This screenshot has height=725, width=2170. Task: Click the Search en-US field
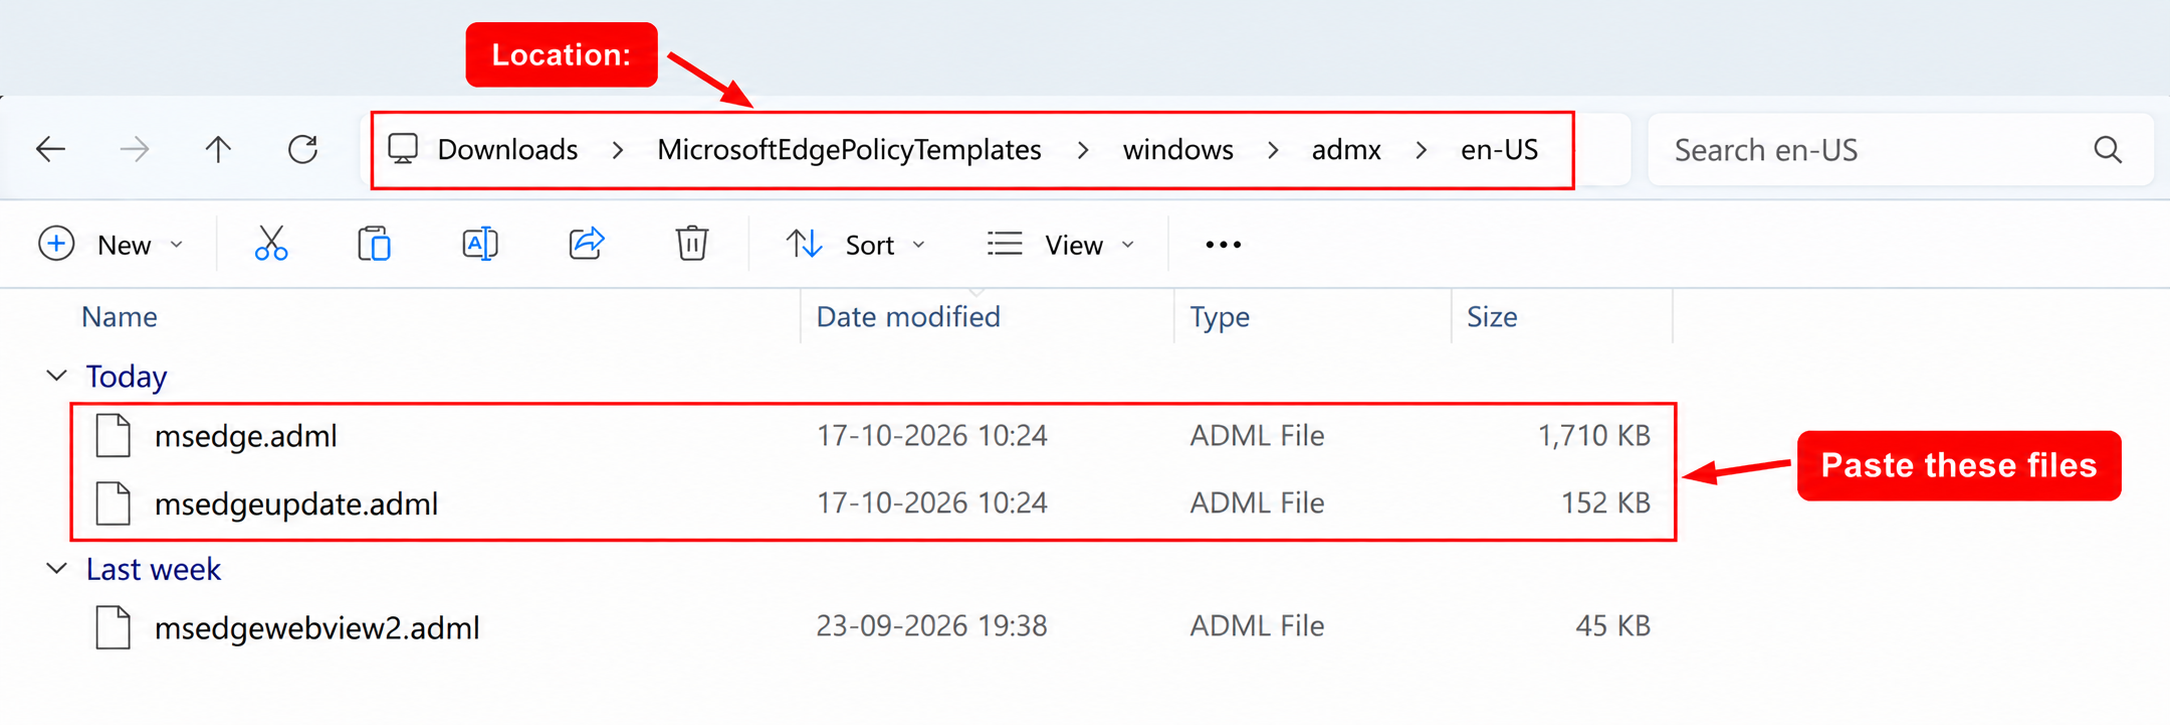point(1900,150)
